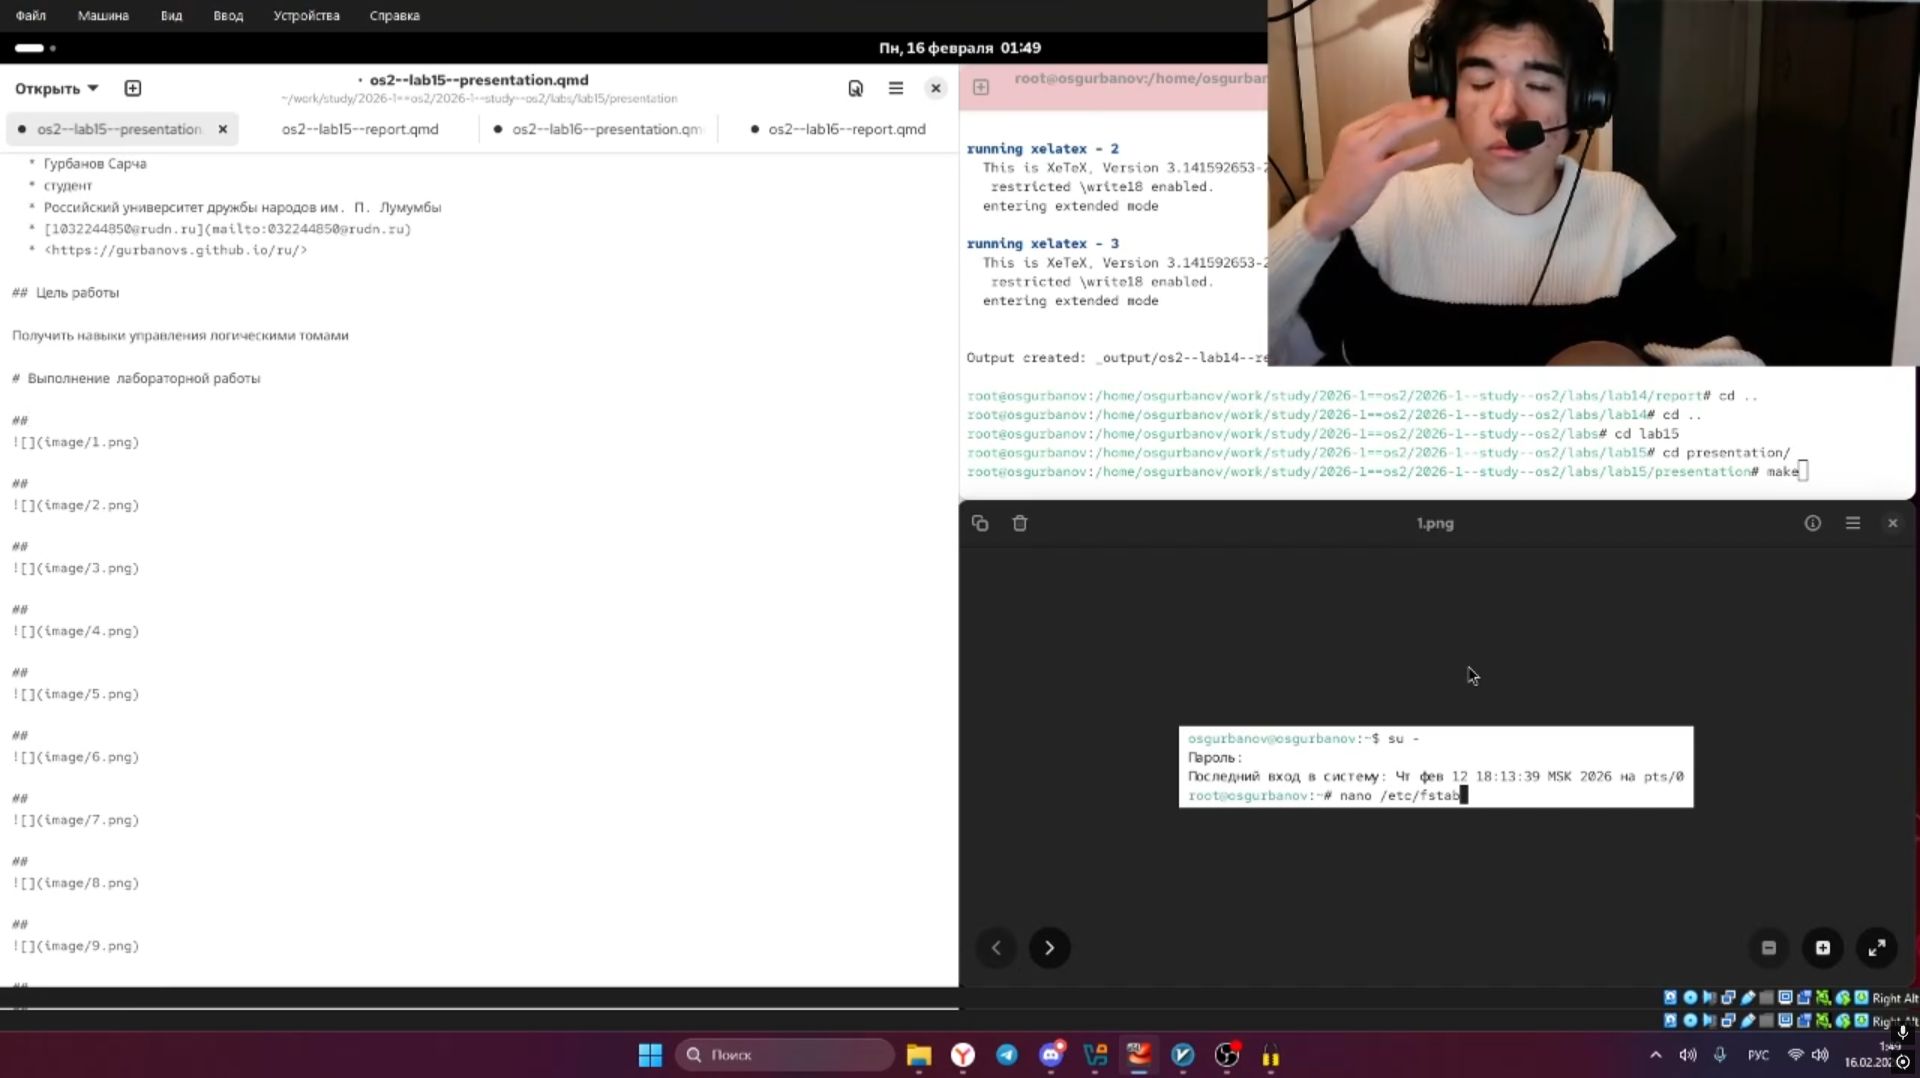Click the mailto rudn.ru address line
Screen dimensions: 1920x1078
228,229
